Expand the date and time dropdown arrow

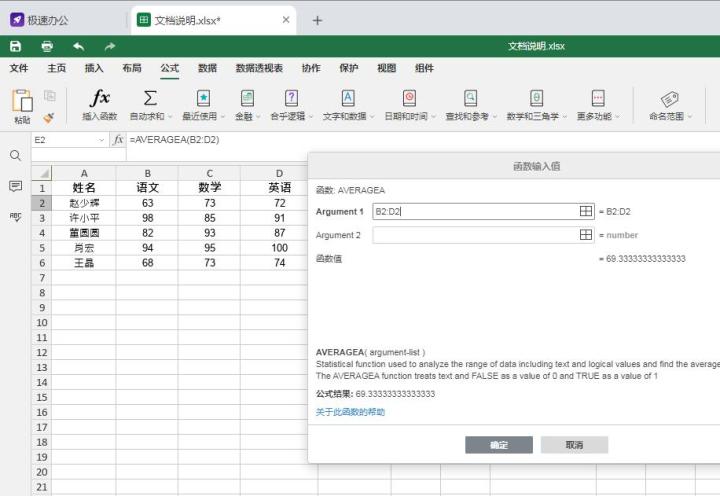433,117
